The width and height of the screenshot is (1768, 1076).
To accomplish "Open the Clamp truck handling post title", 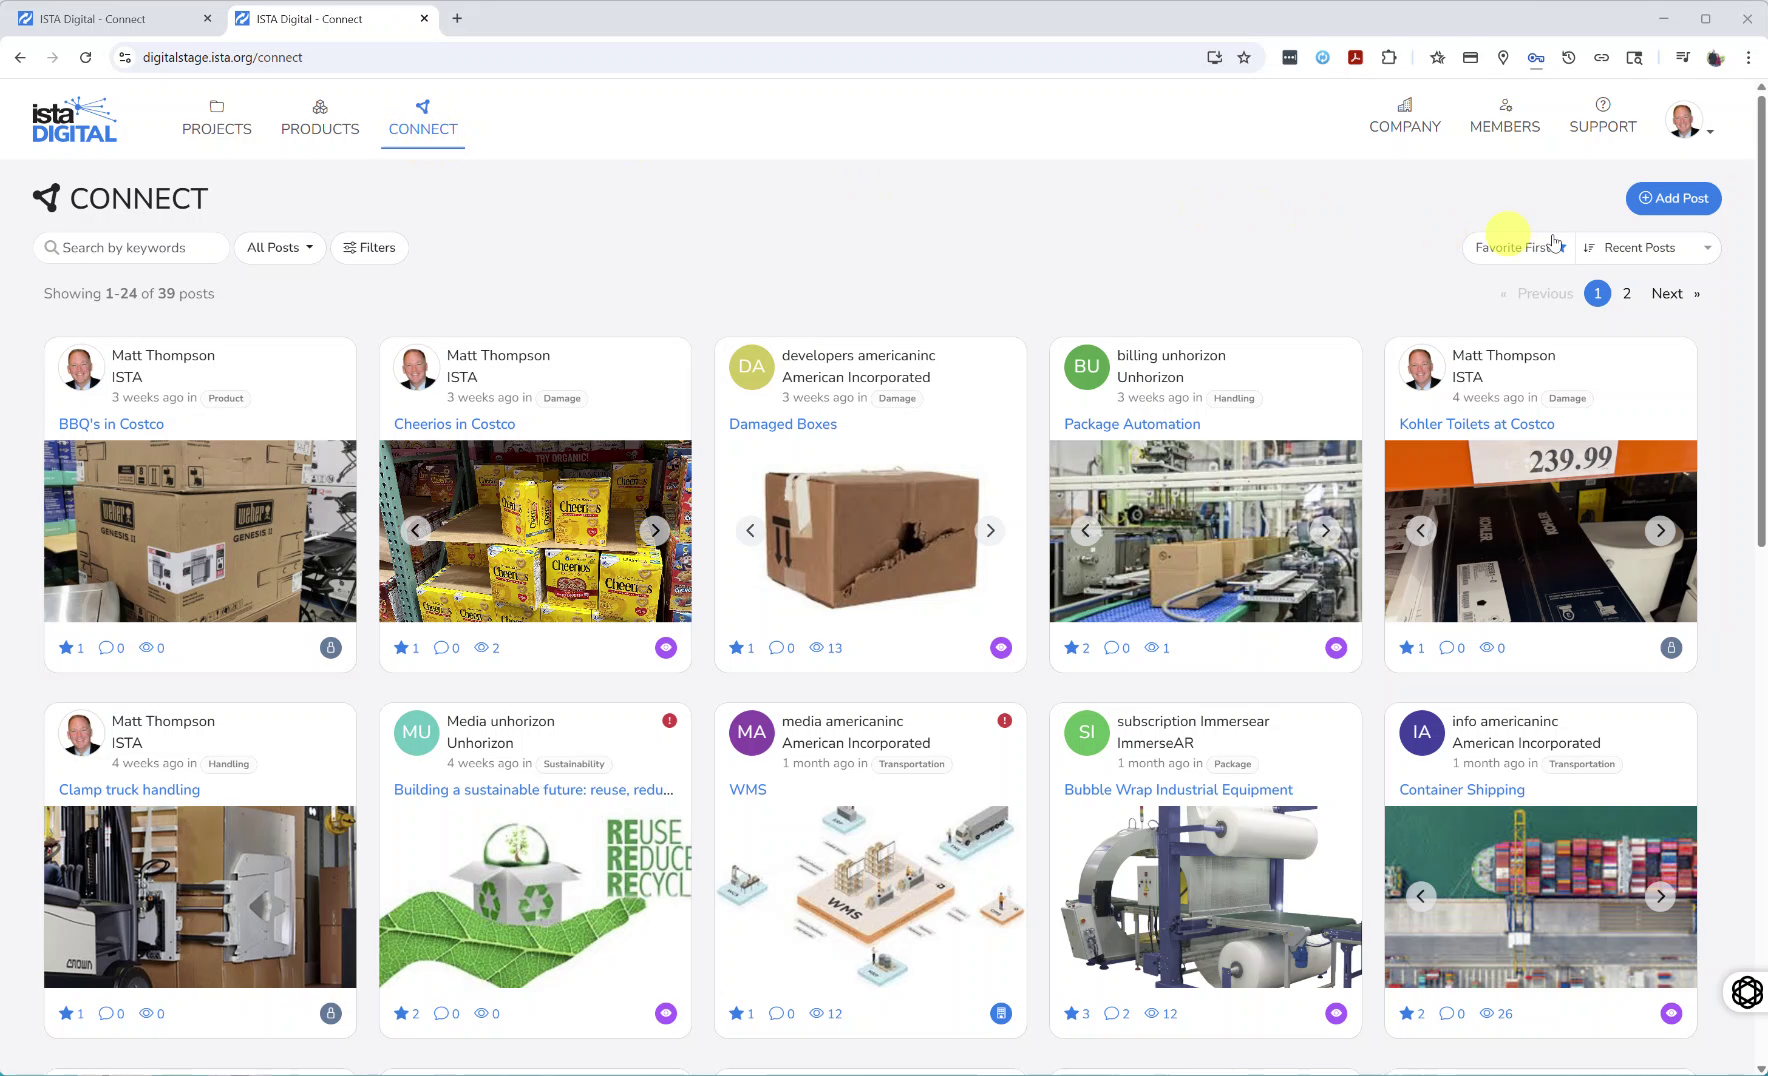I will (129, 790).
